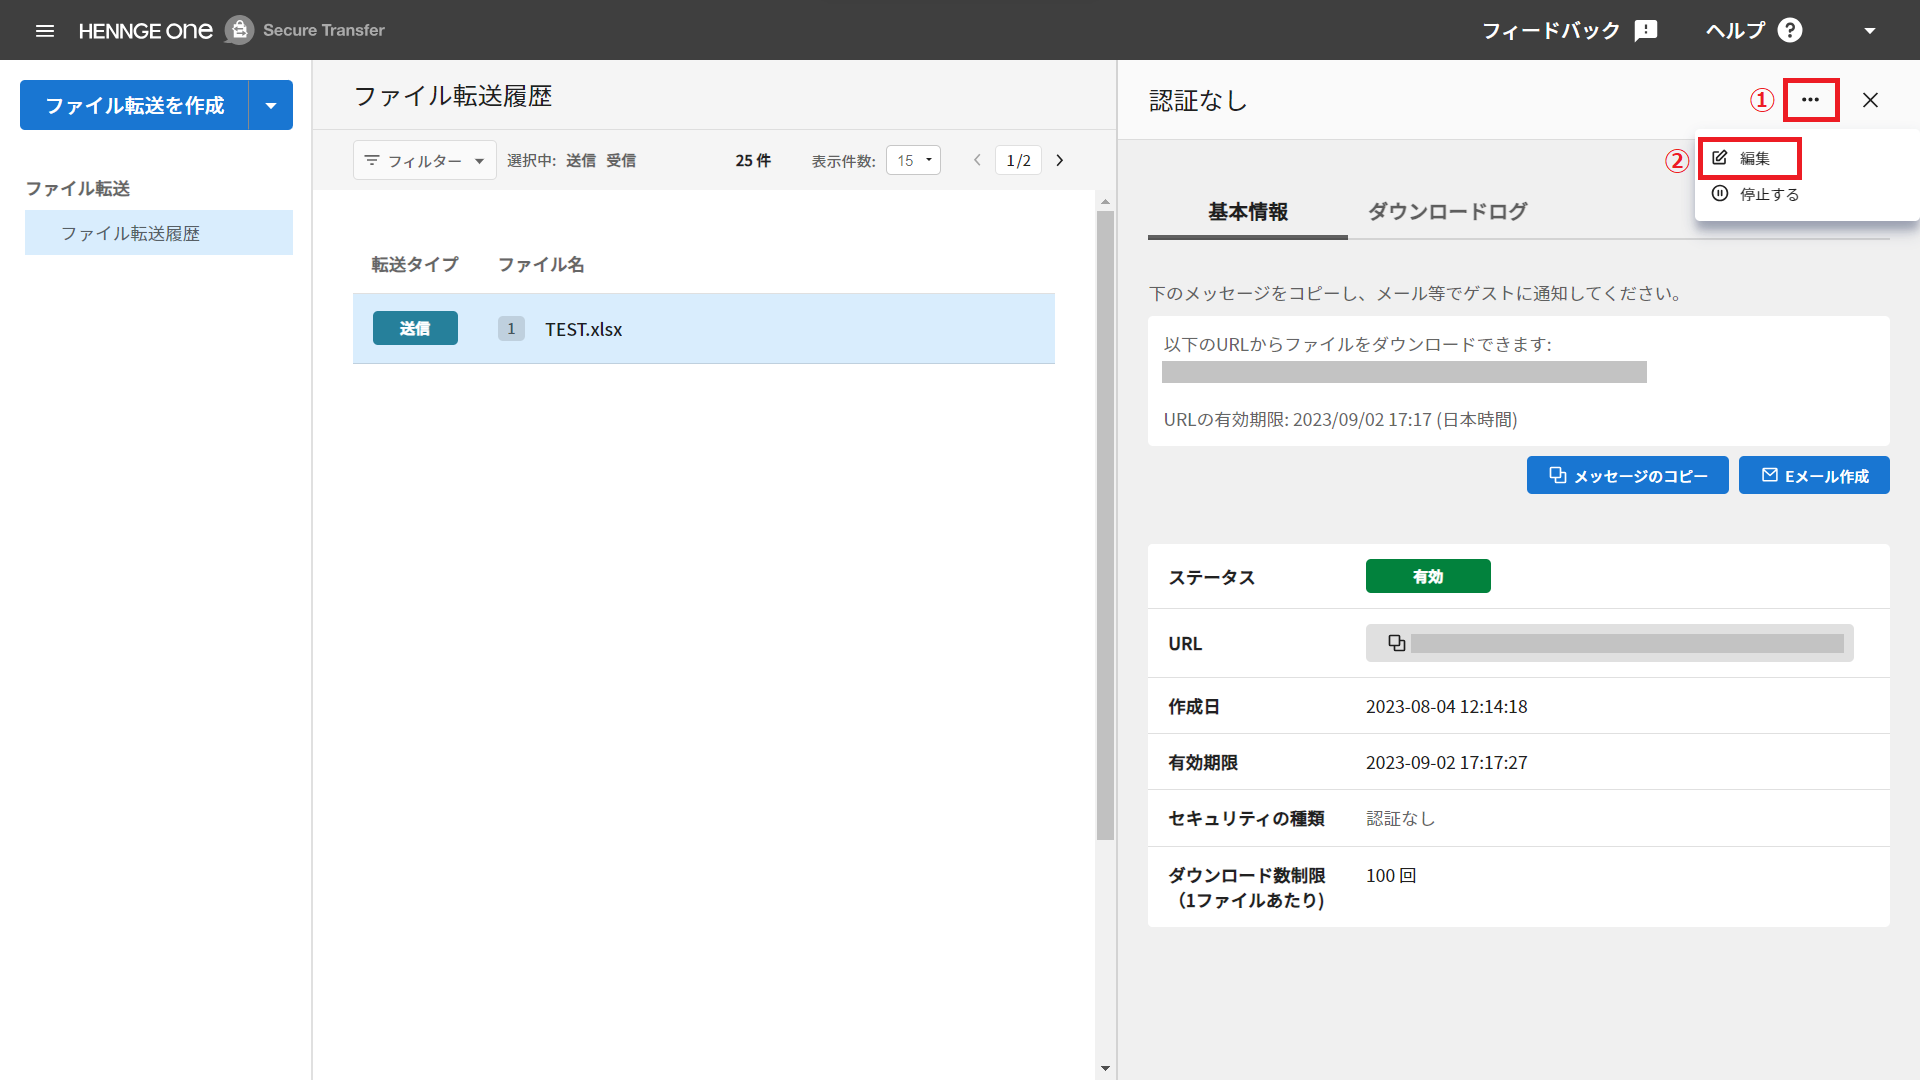Screen dimensions: 1920x1080
Task: Click the HENNGE One Secure Transfer logo
Action: pos(232,30)
